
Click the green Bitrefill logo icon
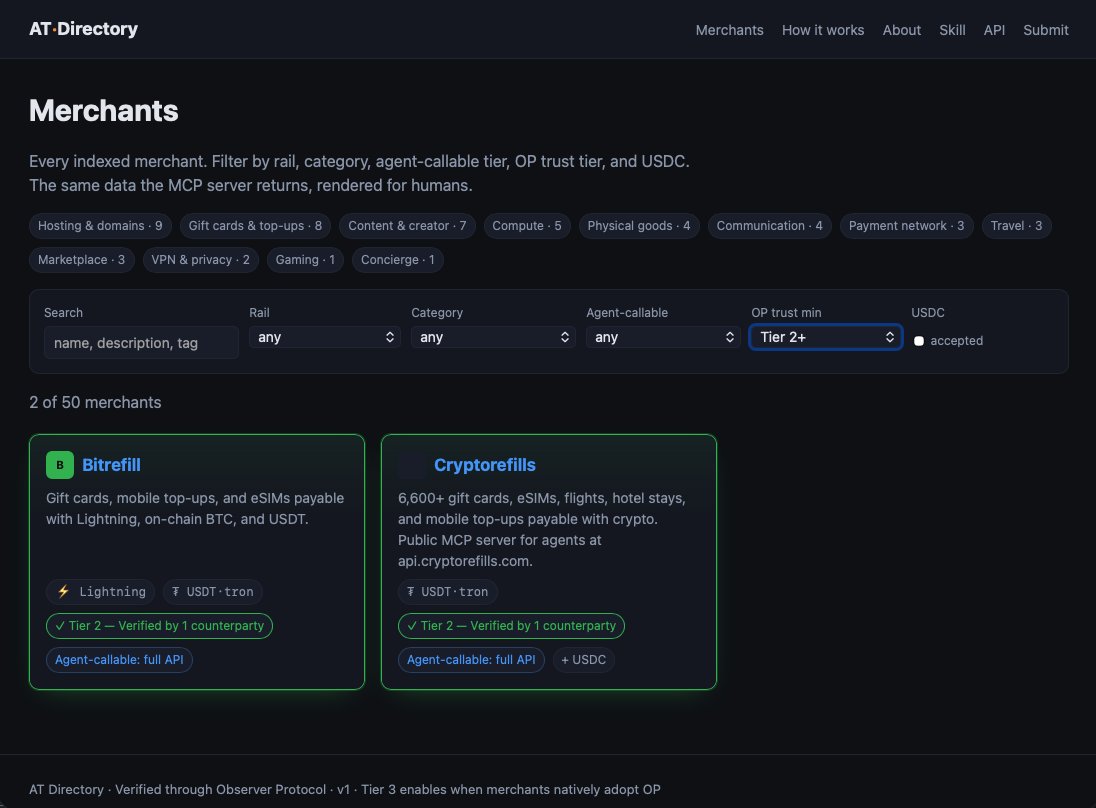(x=59, y=465)
